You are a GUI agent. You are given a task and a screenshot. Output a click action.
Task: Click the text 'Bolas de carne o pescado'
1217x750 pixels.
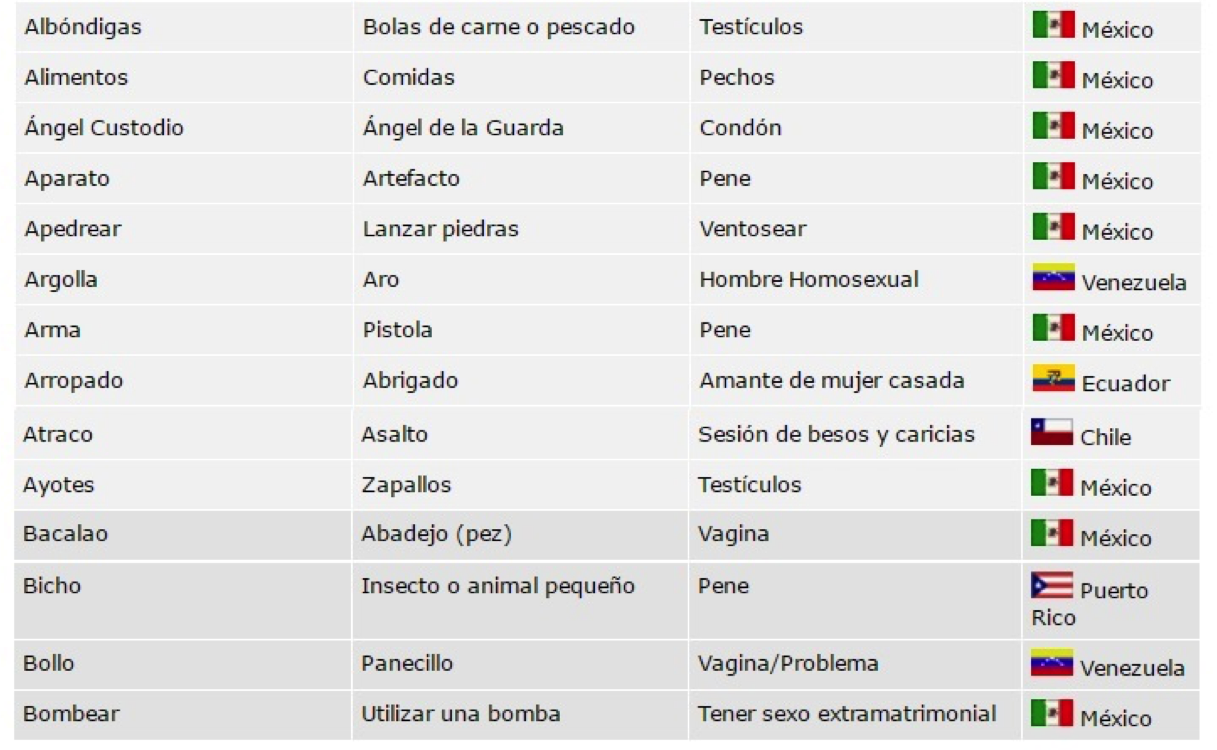coord(498,27)
